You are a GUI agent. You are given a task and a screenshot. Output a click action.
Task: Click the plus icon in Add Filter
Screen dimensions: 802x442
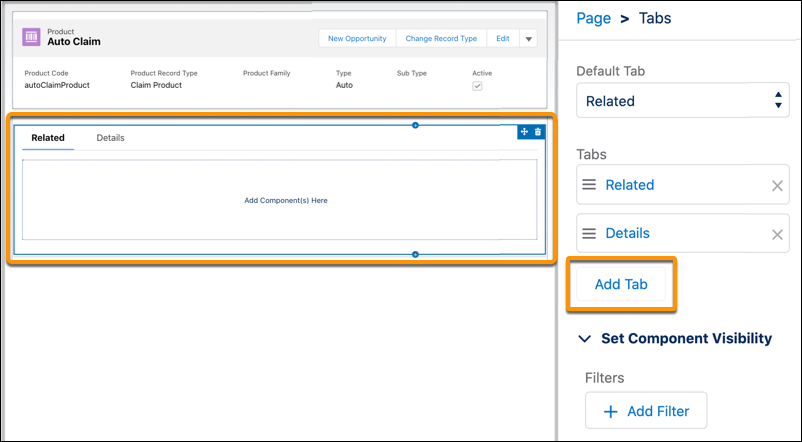pos(611,411)
